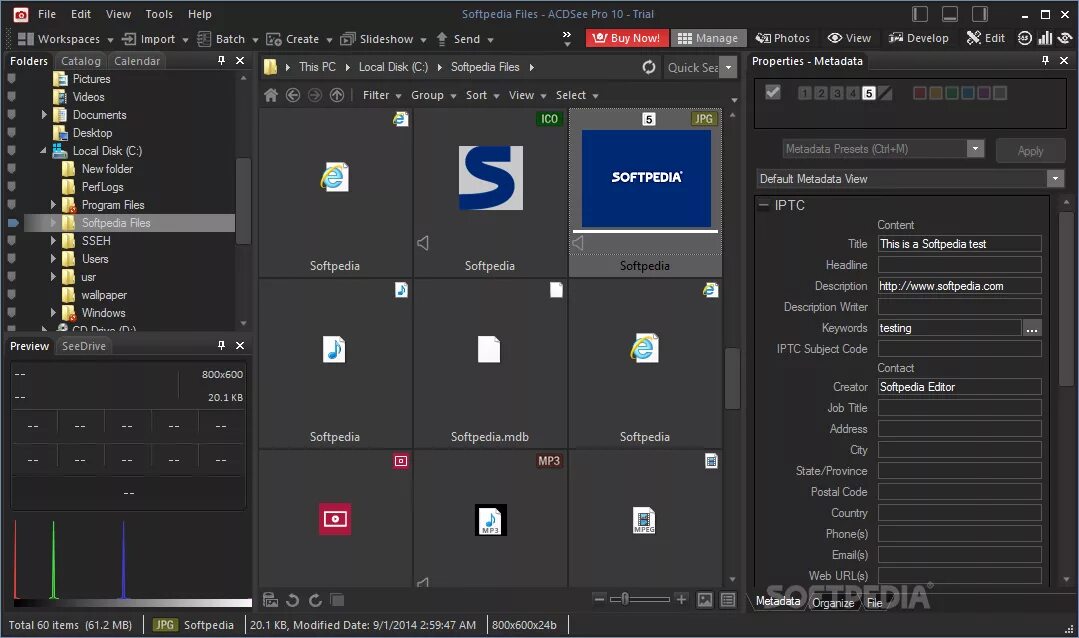The width and height of the screenshot is (1079, 638).
Task: Go back with the left arrow icon
Action: tap(293, 95)
